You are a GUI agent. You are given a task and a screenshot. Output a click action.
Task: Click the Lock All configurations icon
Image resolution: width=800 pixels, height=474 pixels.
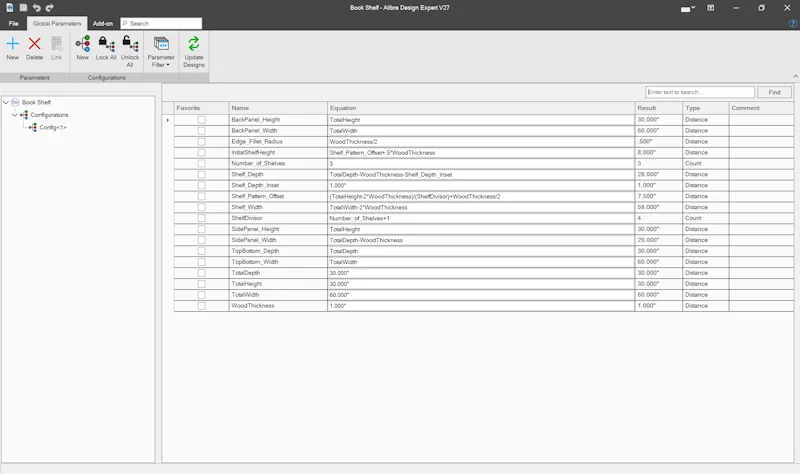pyautogui.click(x=106, y=44)
